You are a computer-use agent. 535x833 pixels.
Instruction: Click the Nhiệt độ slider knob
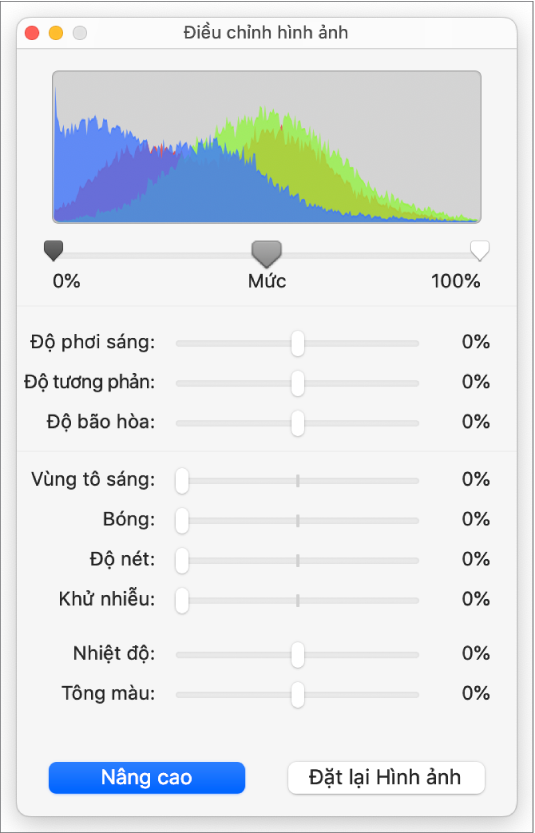(x=298, y=654)
